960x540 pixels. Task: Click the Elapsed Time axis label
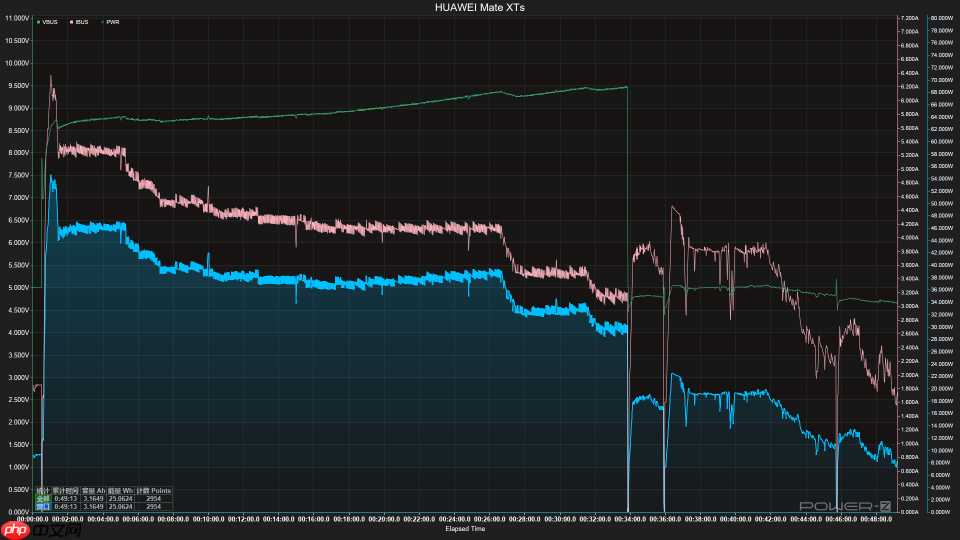pyautogui.click(x=465, y=528)
